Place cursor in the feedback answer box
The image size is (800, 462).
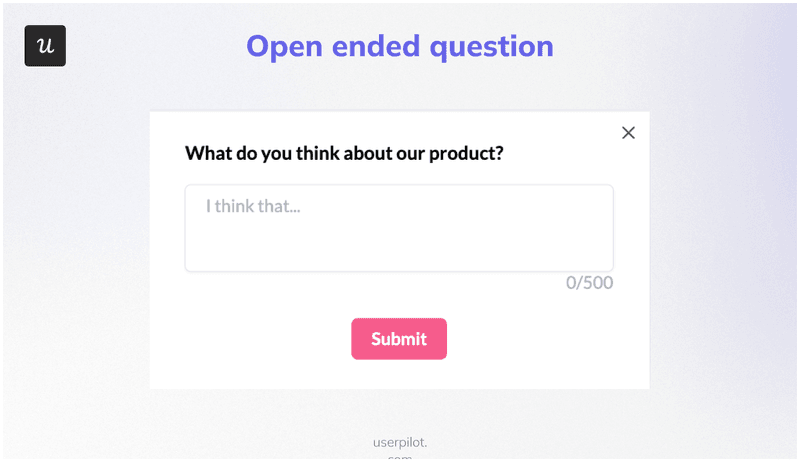(398, 228)
